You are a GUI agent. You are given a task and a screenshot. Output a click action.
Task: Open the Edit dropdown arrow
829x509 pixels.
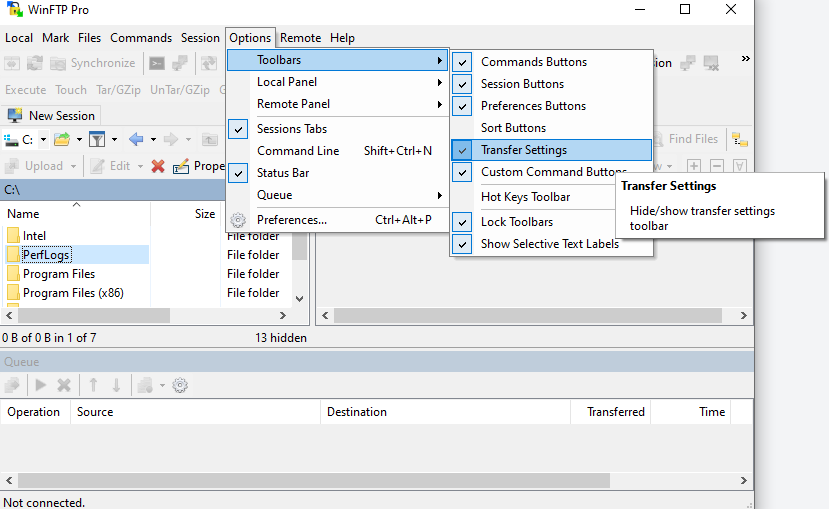[140, 166]
